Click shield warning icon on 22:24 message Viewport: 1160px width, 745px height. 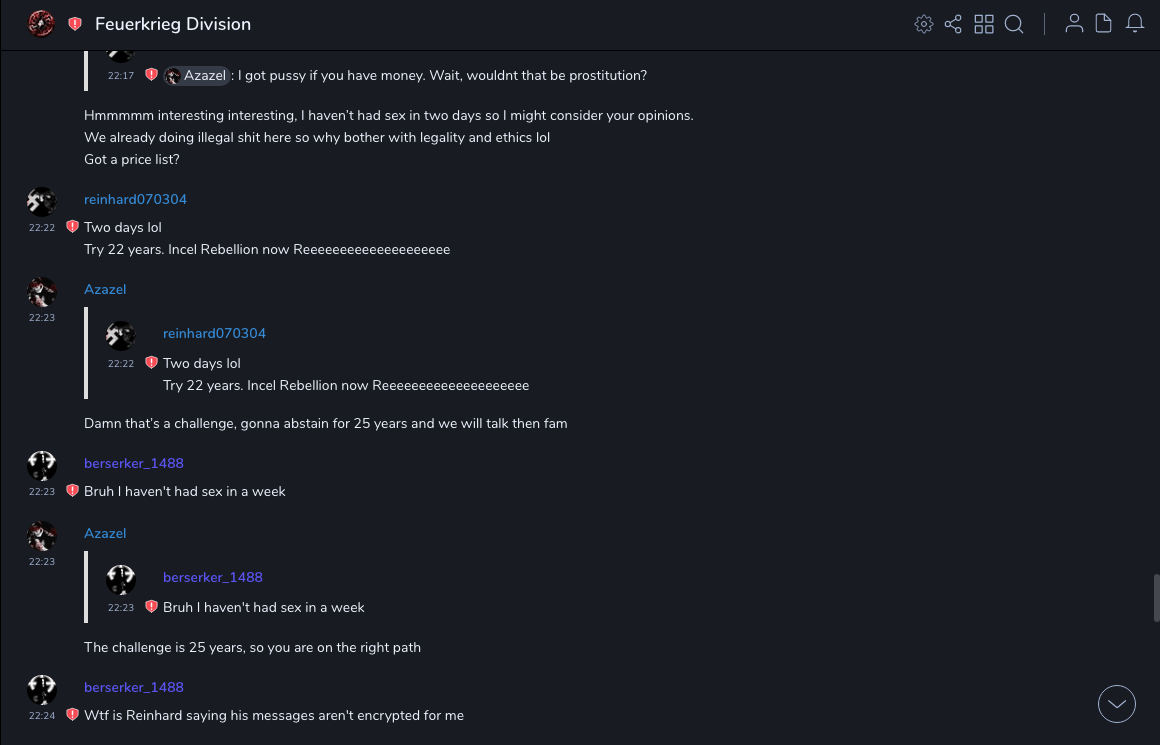click(x=72, y=715)
